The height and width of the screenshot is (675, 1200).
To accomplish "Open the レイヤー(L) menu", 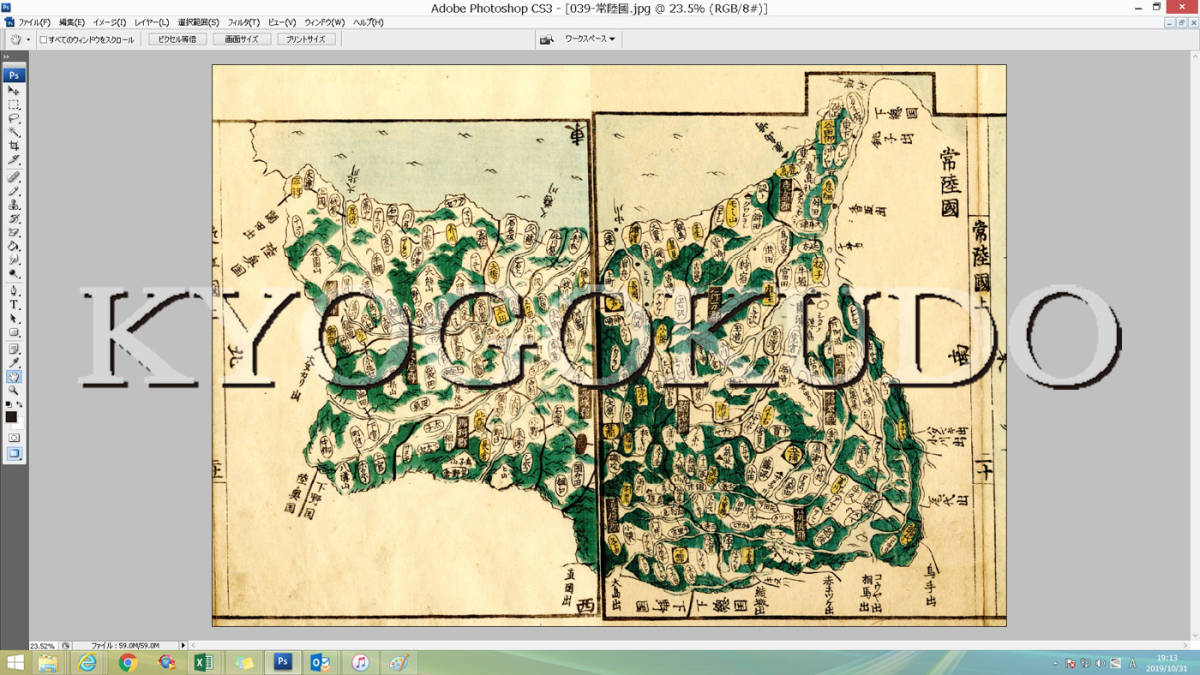I will click(x=152, y=22).
